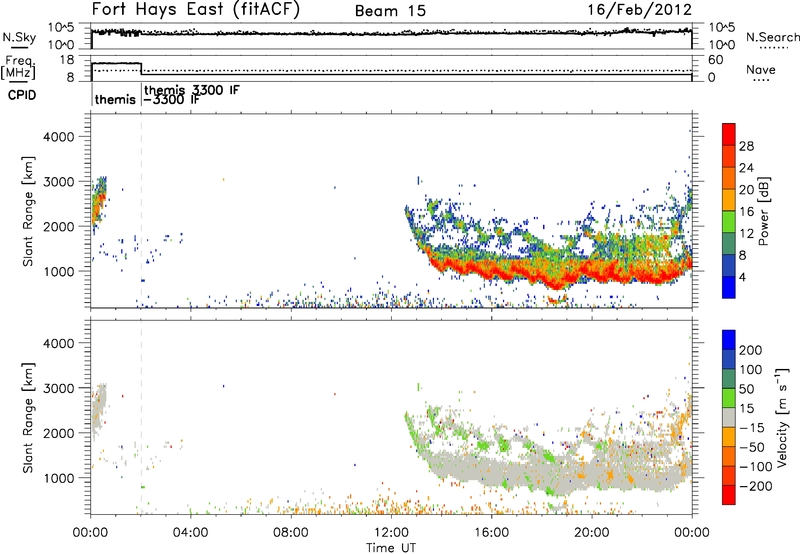Pick the Power color bar segment between 4 and 8
Screen dimensions: 800x554
(x=729, y=265)
